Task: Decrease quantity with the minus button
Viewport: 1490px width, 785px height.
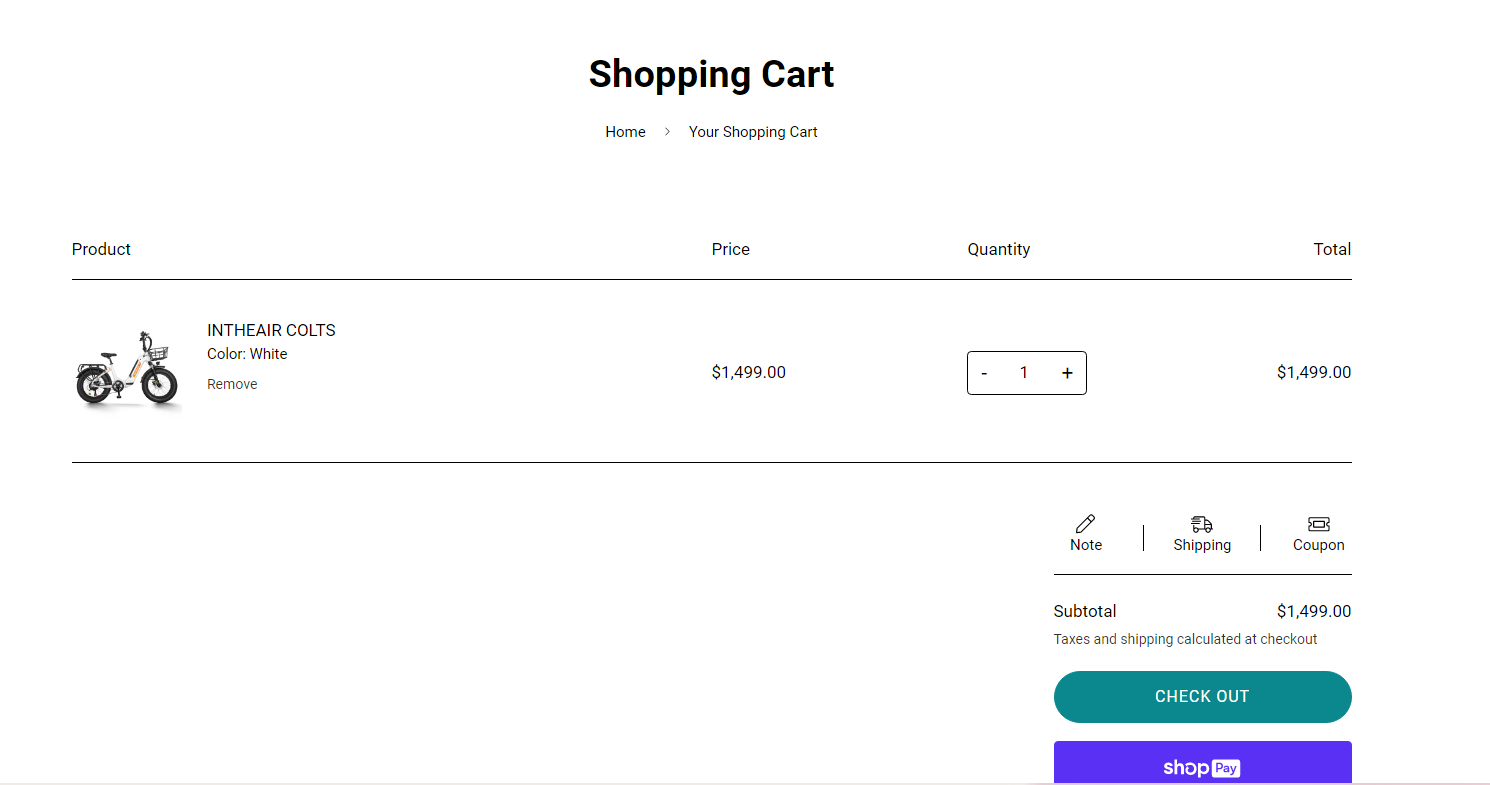Action: (x=984, y=373)
